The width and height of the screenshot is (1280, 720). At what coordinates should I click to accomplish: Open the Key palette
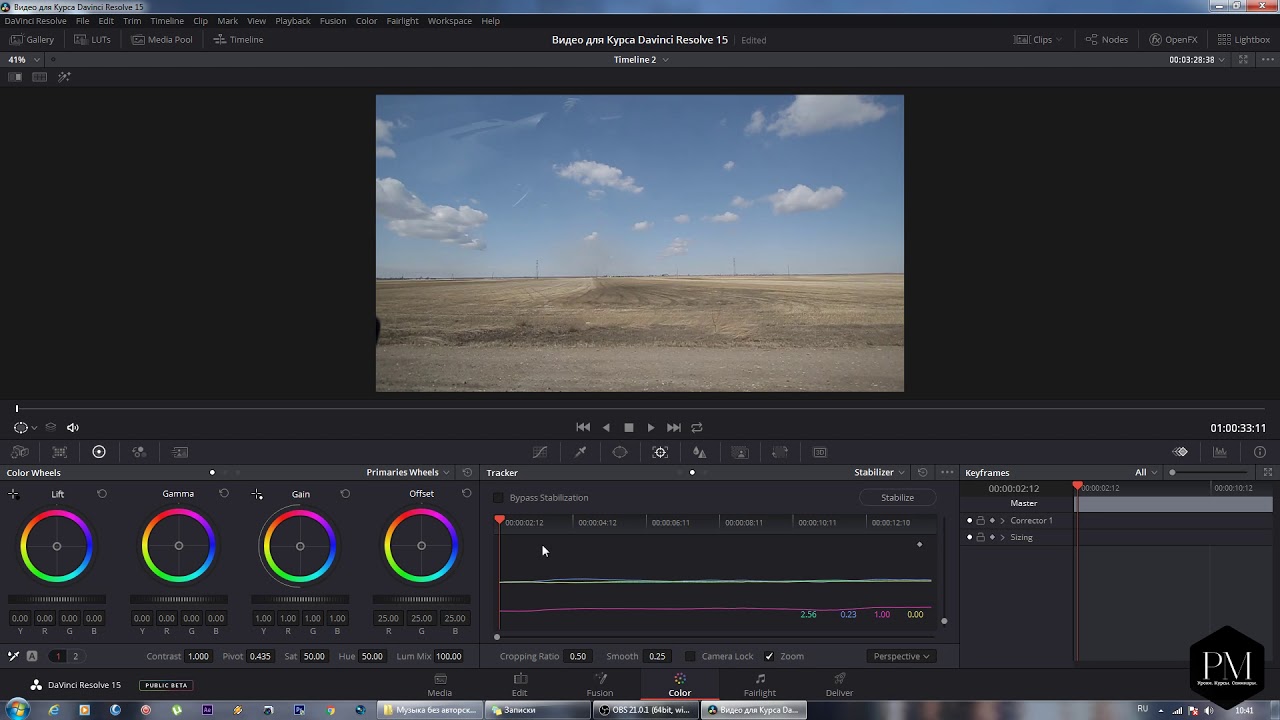click(x=741, y=452)
